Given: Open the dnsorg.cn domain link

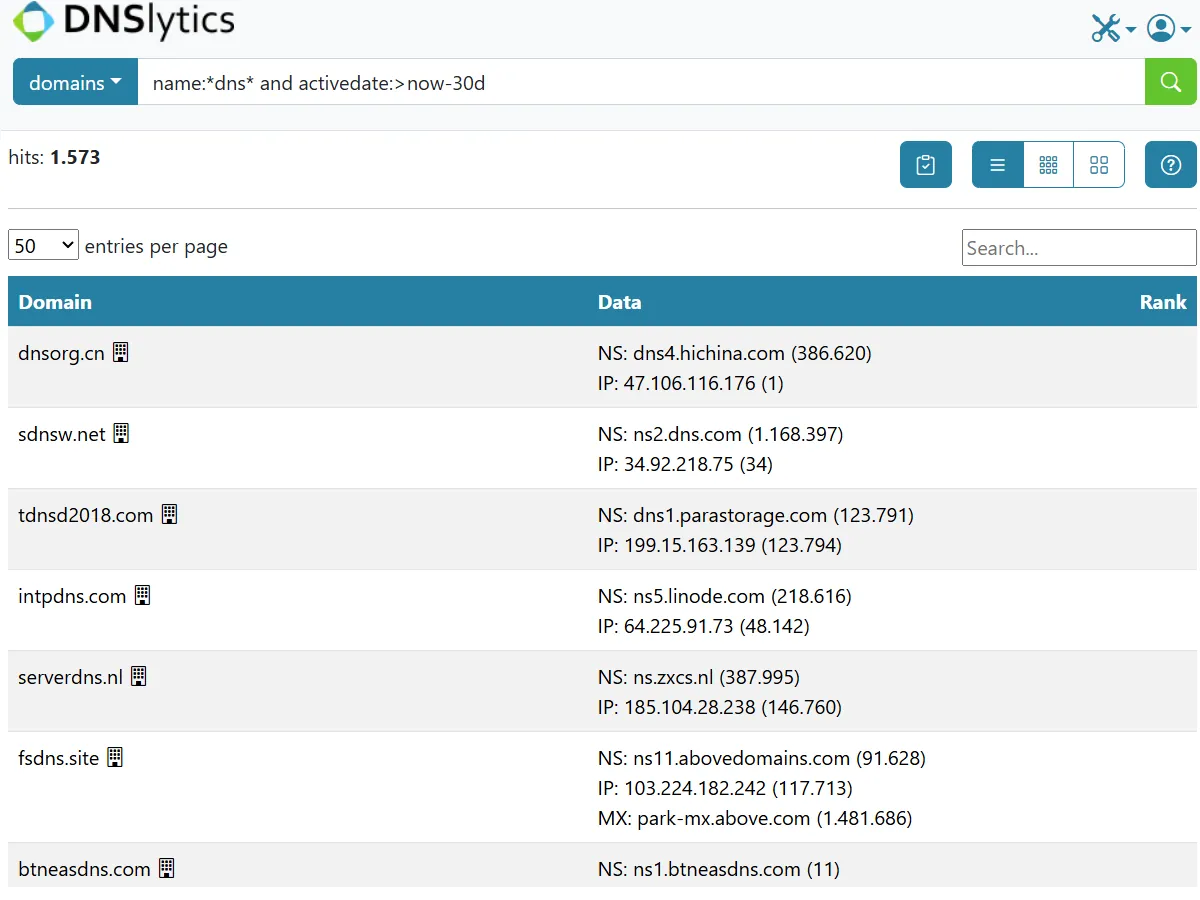Looking at the screenshot, I should pyautogui.click(x=61, y=353).
